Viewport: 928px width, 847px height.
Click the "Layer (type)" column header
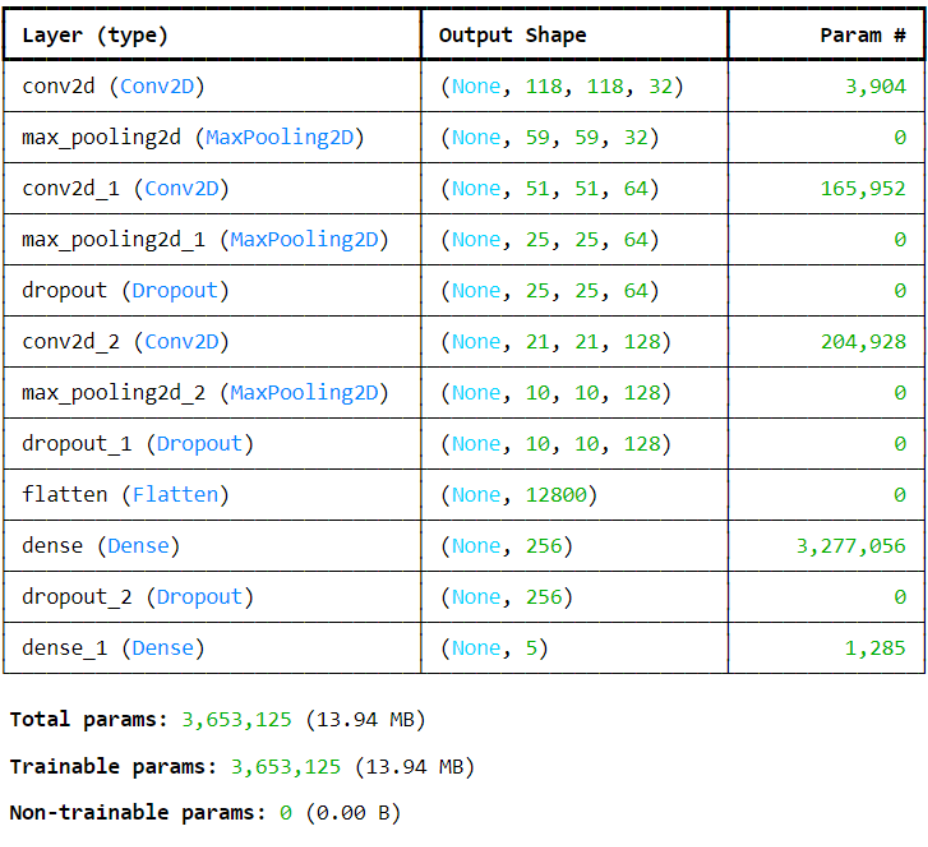tap(95, 35)
